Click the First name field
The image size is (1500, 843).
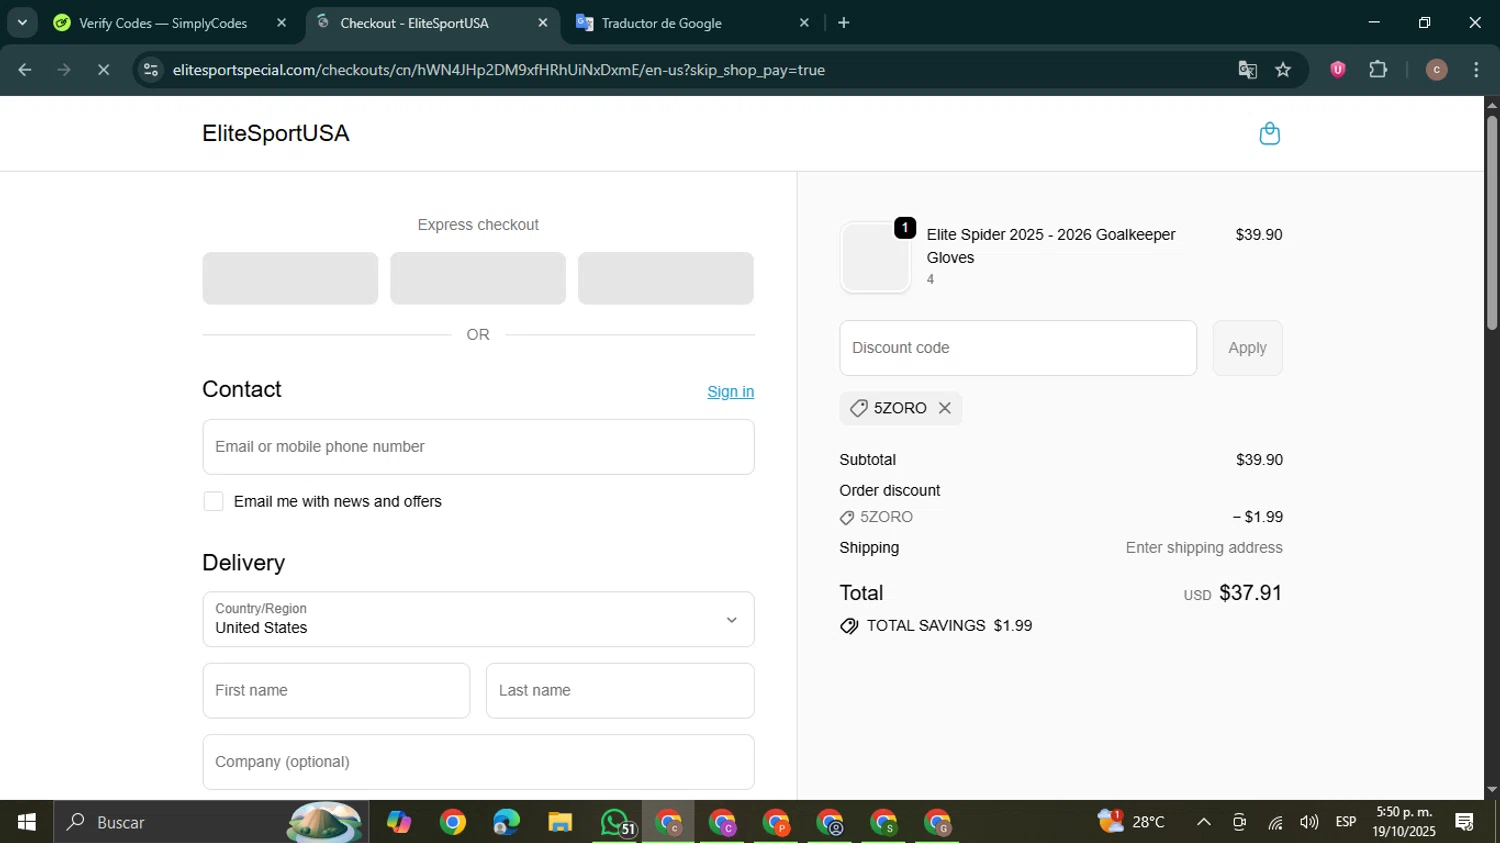click(x=336, y=691)
